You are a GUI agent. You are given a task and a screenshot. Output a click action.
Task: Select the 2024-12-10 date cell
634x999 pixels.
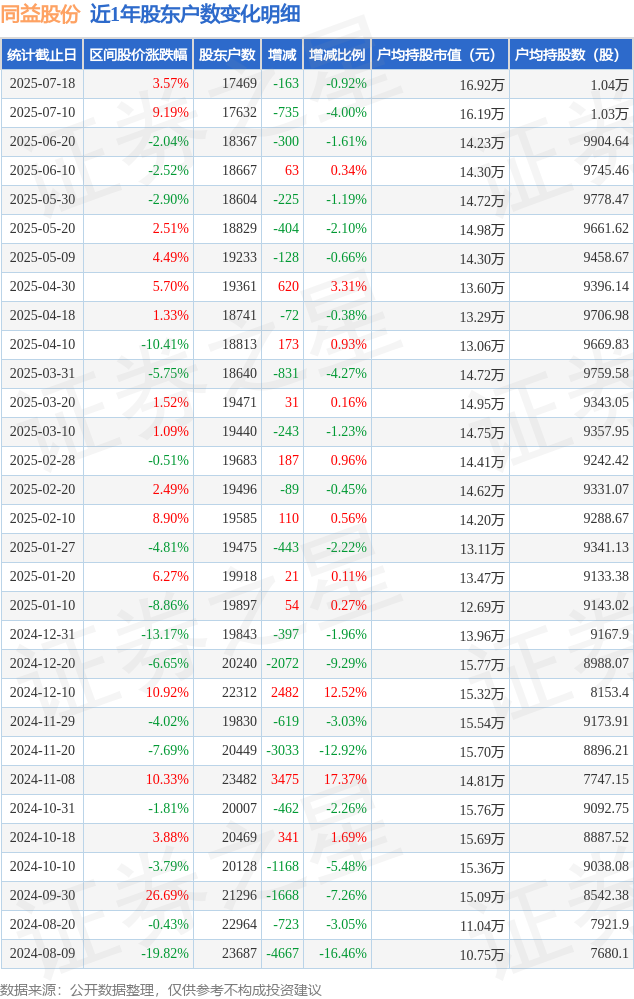[x=42, y=693]
